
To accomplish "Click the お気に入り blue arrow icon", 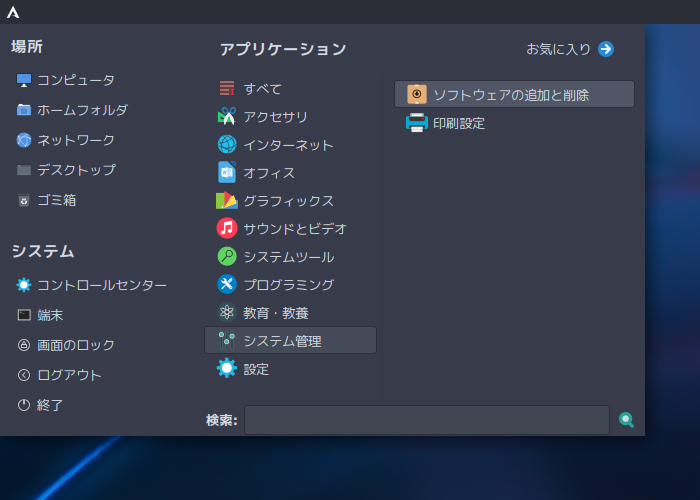I will pyautogui.click(x=606, y=49).
